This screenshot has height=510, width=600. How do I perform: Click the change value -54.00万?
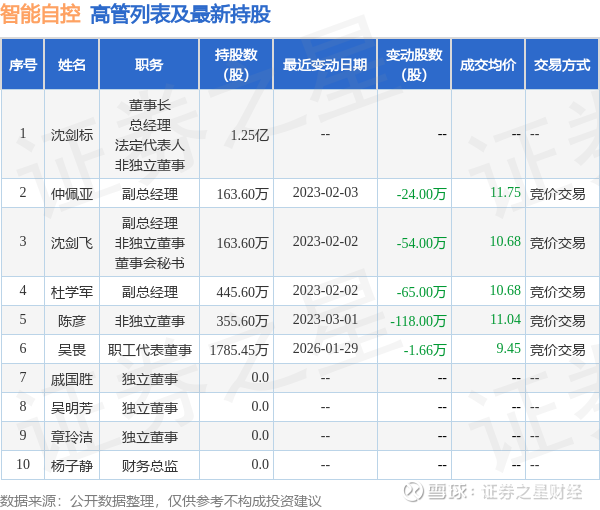(421, 243)
